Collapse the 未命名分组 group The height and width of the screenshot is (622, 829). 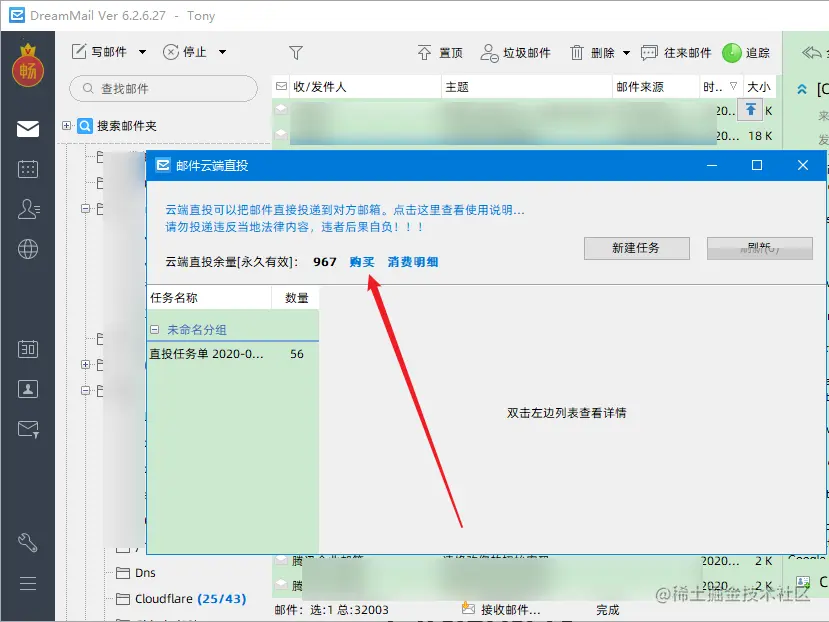[154, 330]
